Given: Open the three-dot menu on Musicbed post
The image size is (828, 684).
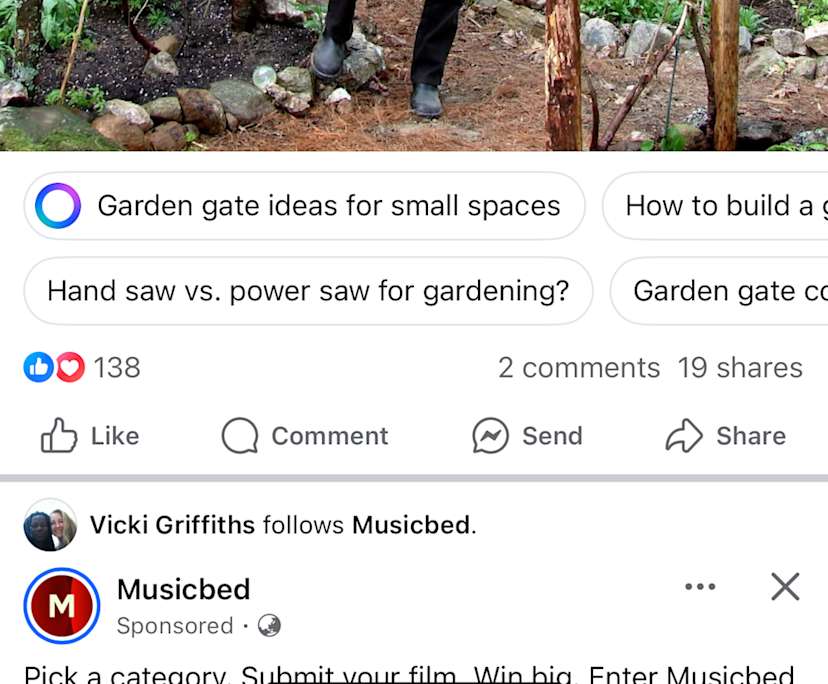Looking at the screenshot, I should pyautogui.click(x=700, y=587).
